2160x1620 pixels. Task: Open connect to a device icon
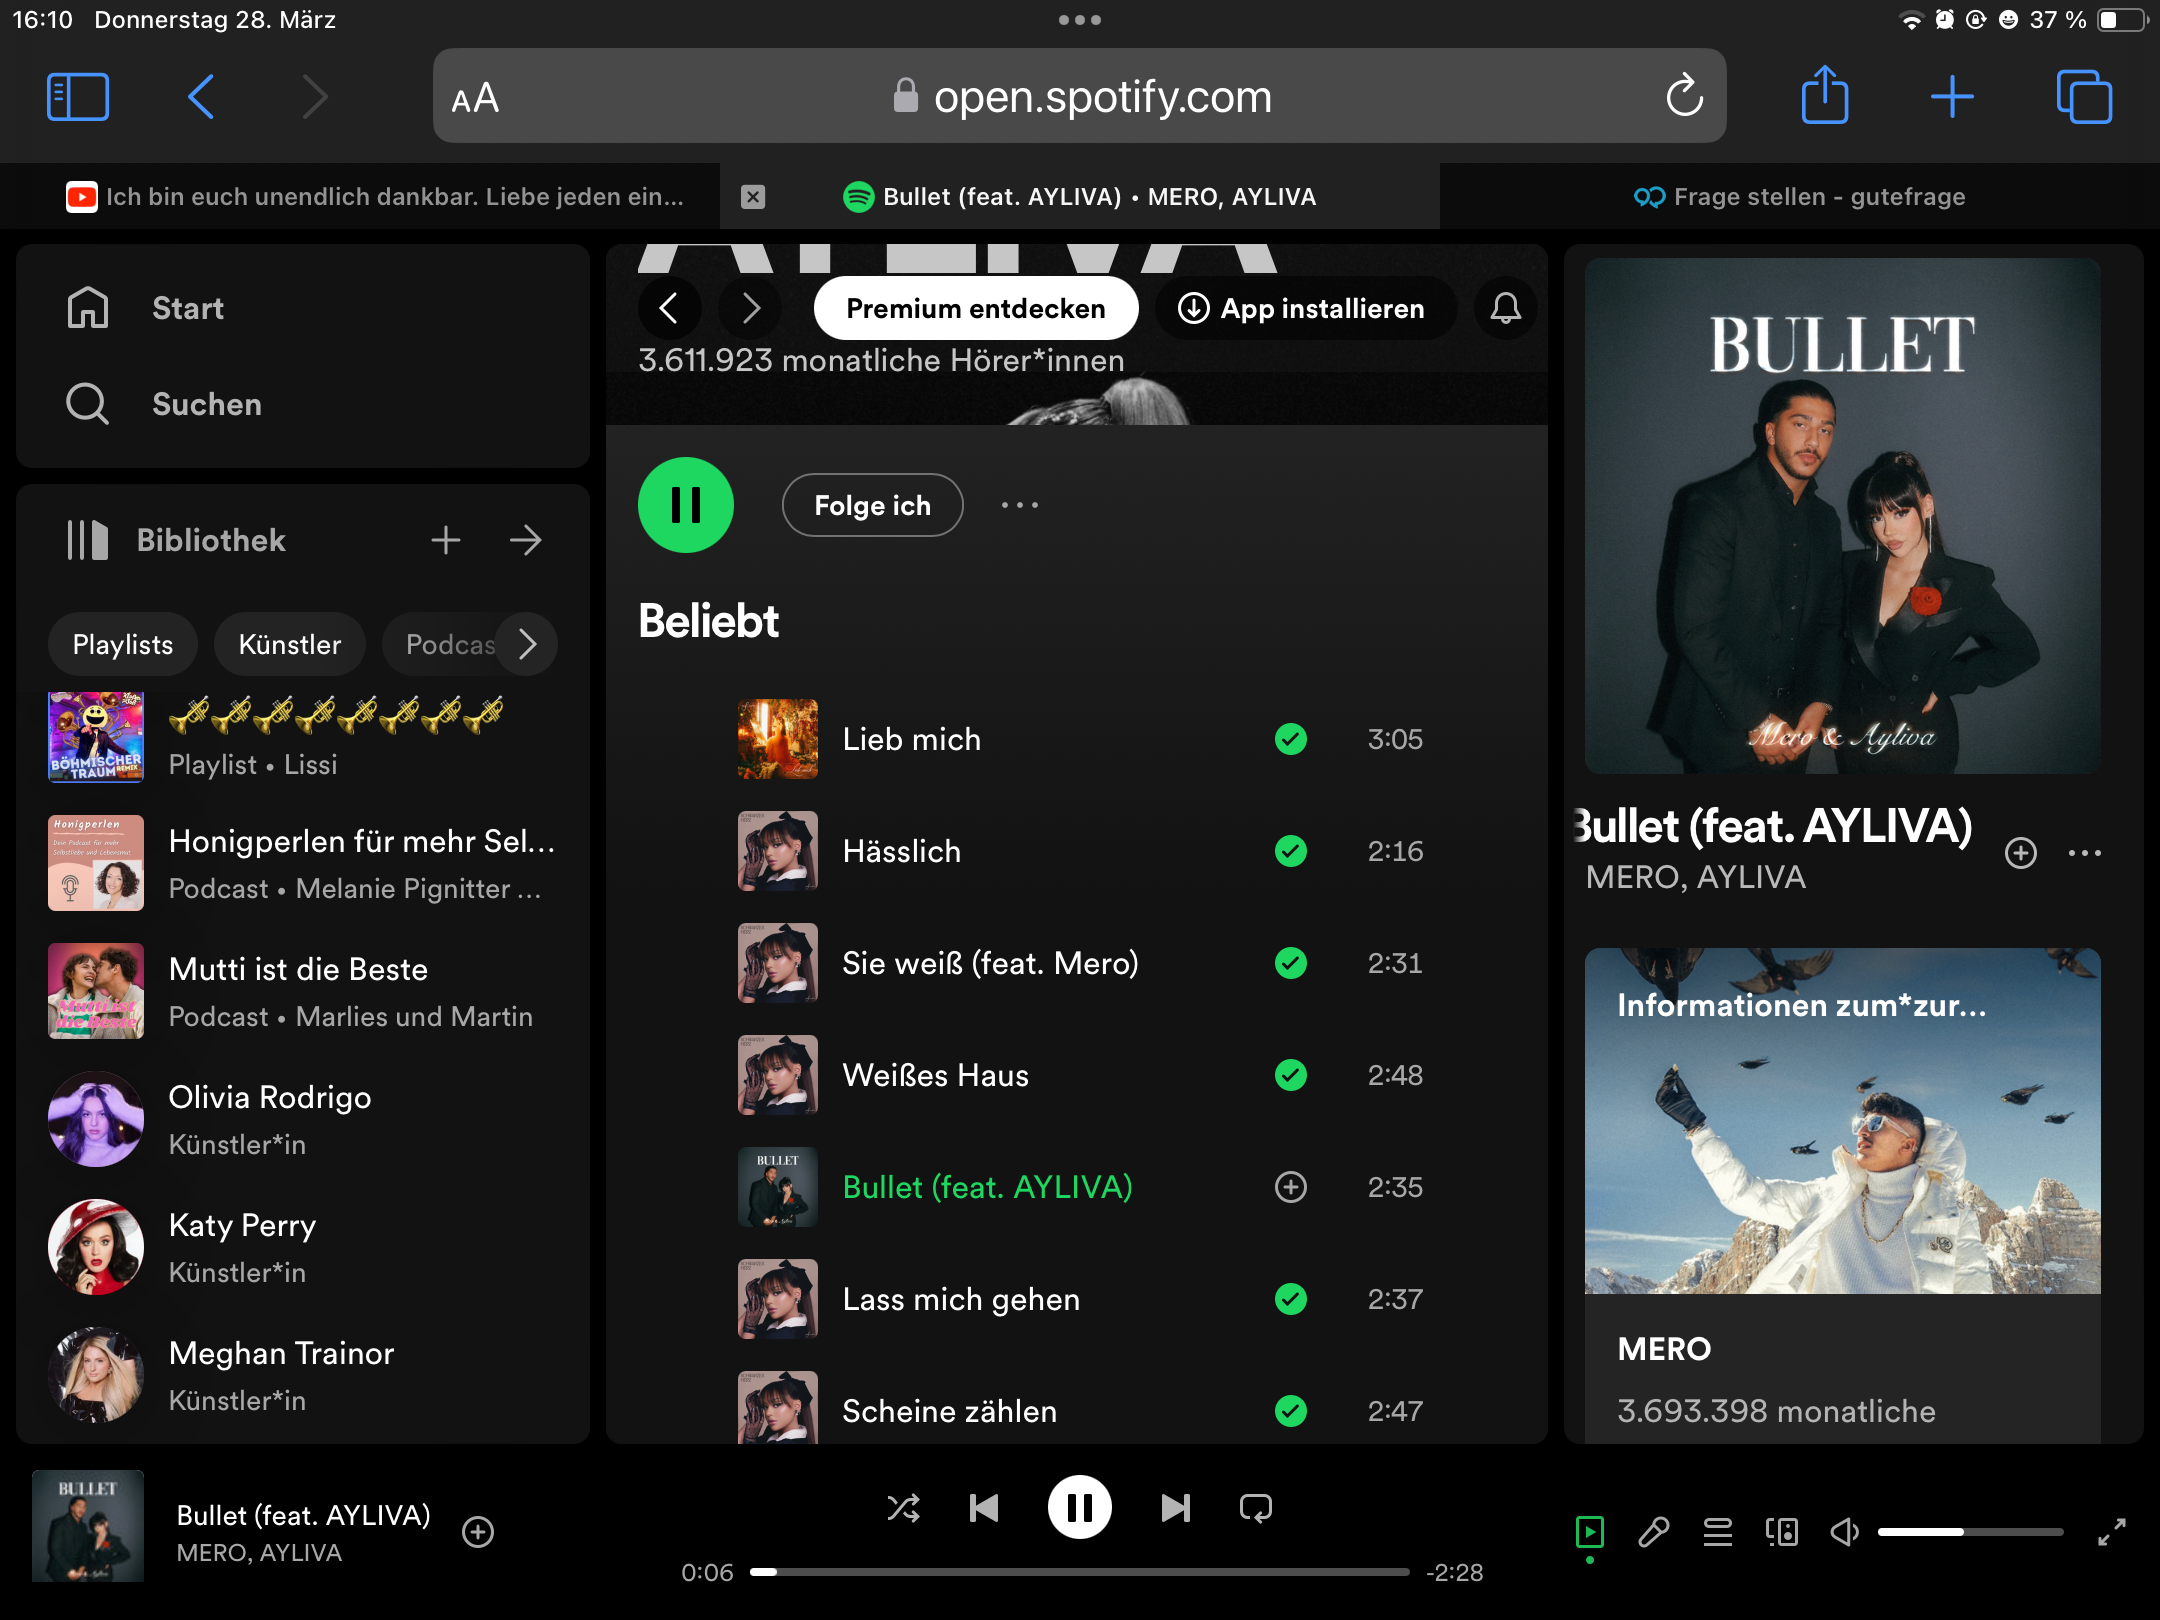(x=1781, y=1532)
